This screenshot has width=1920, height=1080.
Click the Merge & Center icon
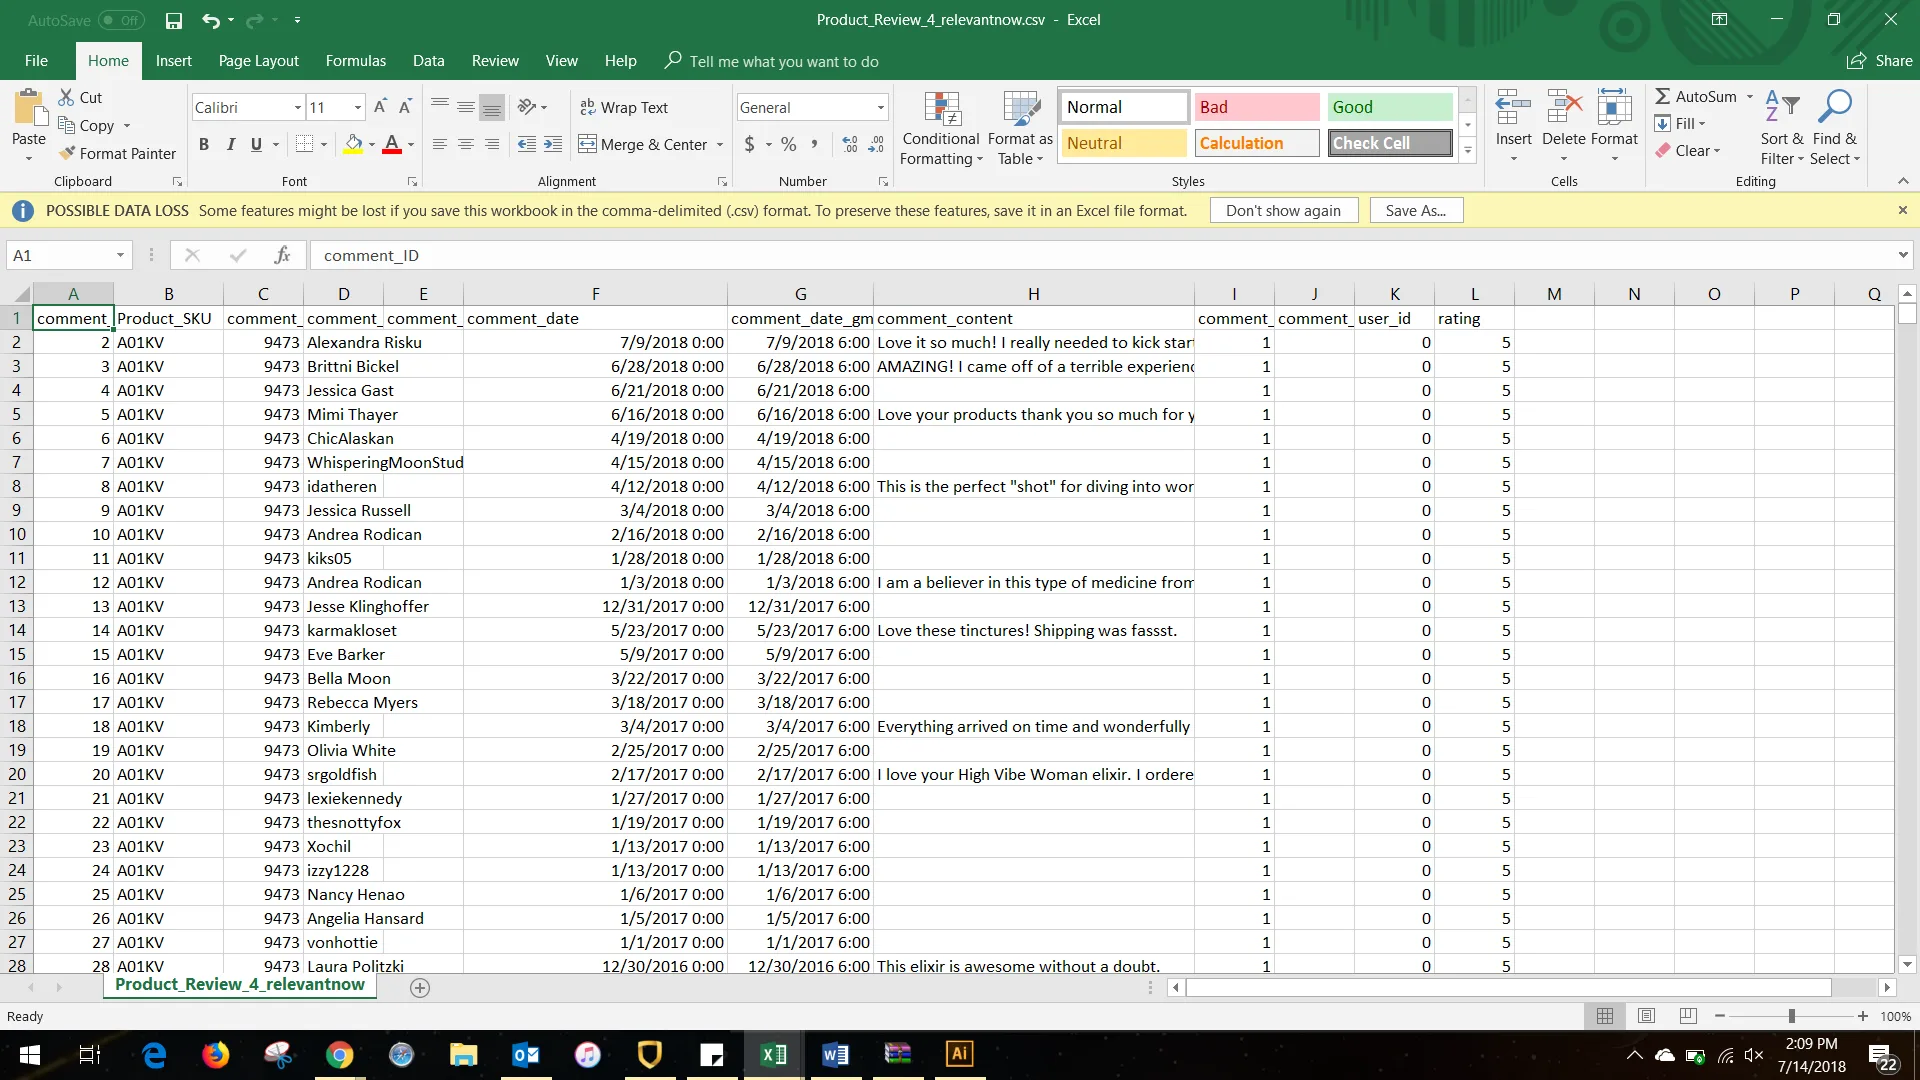pos(588,144)
